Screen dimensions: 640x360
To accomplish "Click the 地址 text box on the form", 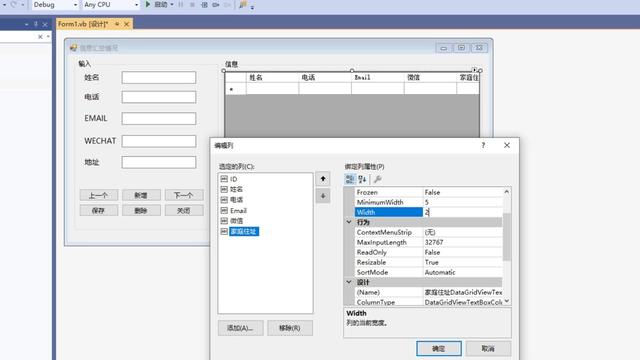I will pos(159,162).
